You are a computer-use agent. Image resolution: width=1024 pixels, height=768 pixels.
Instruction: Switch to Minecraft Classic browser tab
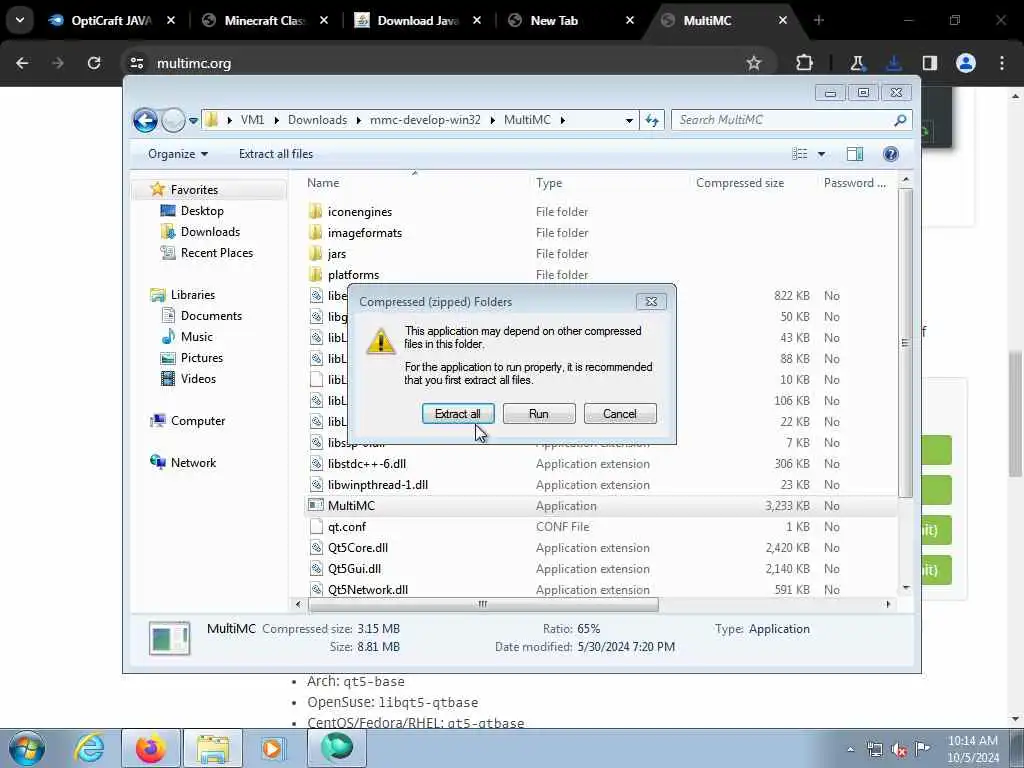point(264,20)
